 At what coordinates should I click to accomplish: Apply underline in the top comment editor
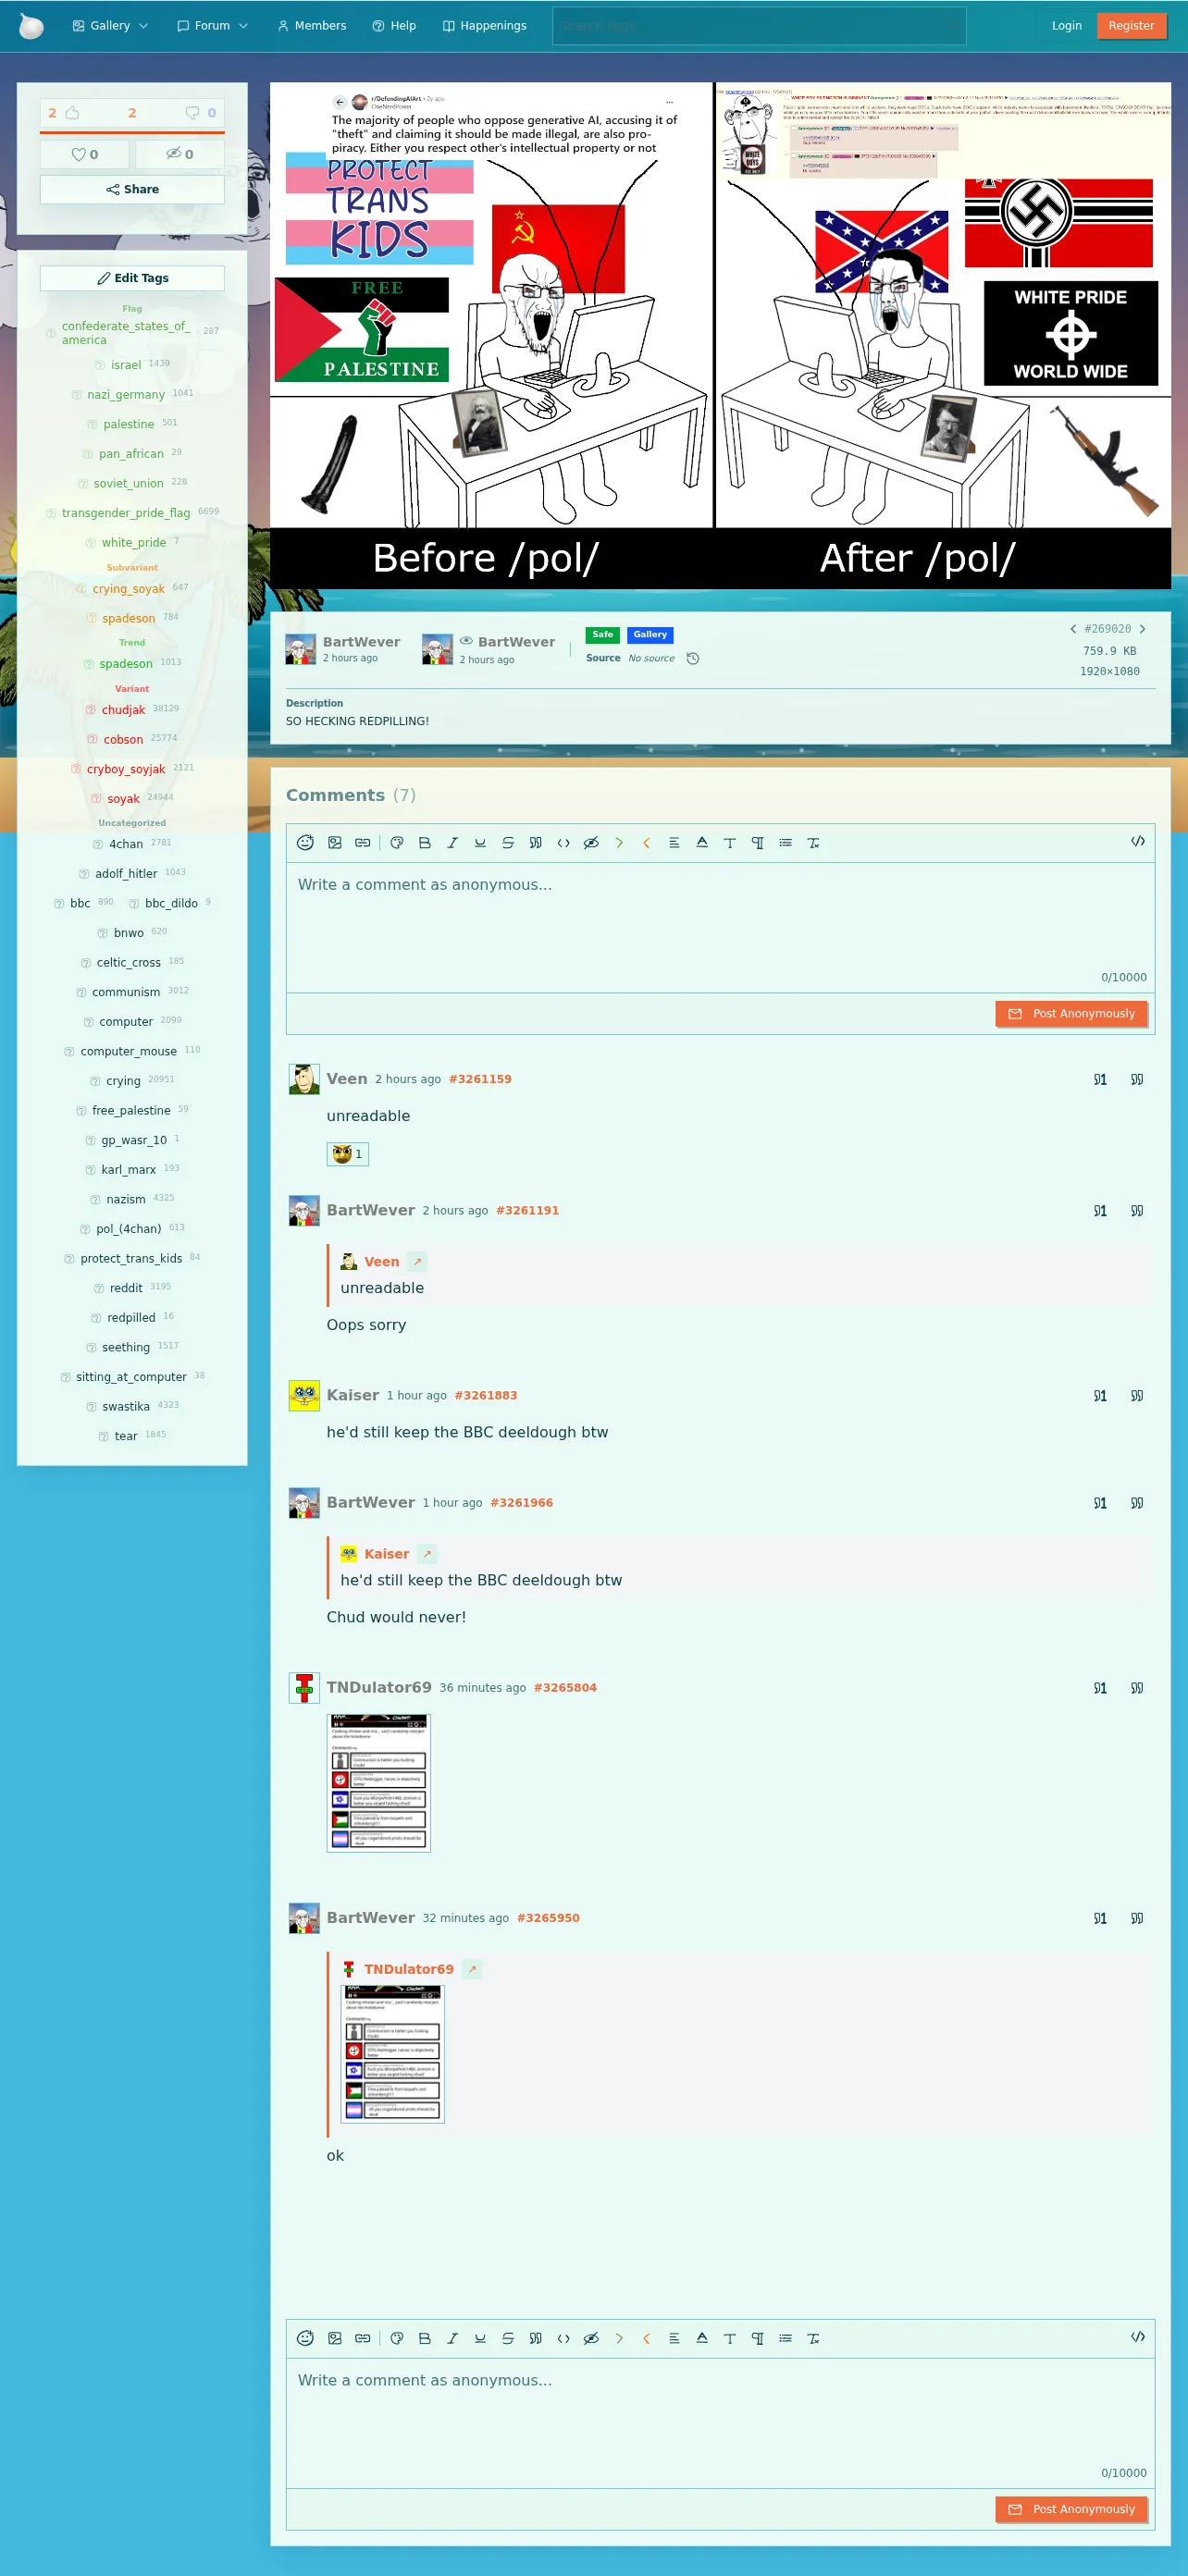(480, 843)
